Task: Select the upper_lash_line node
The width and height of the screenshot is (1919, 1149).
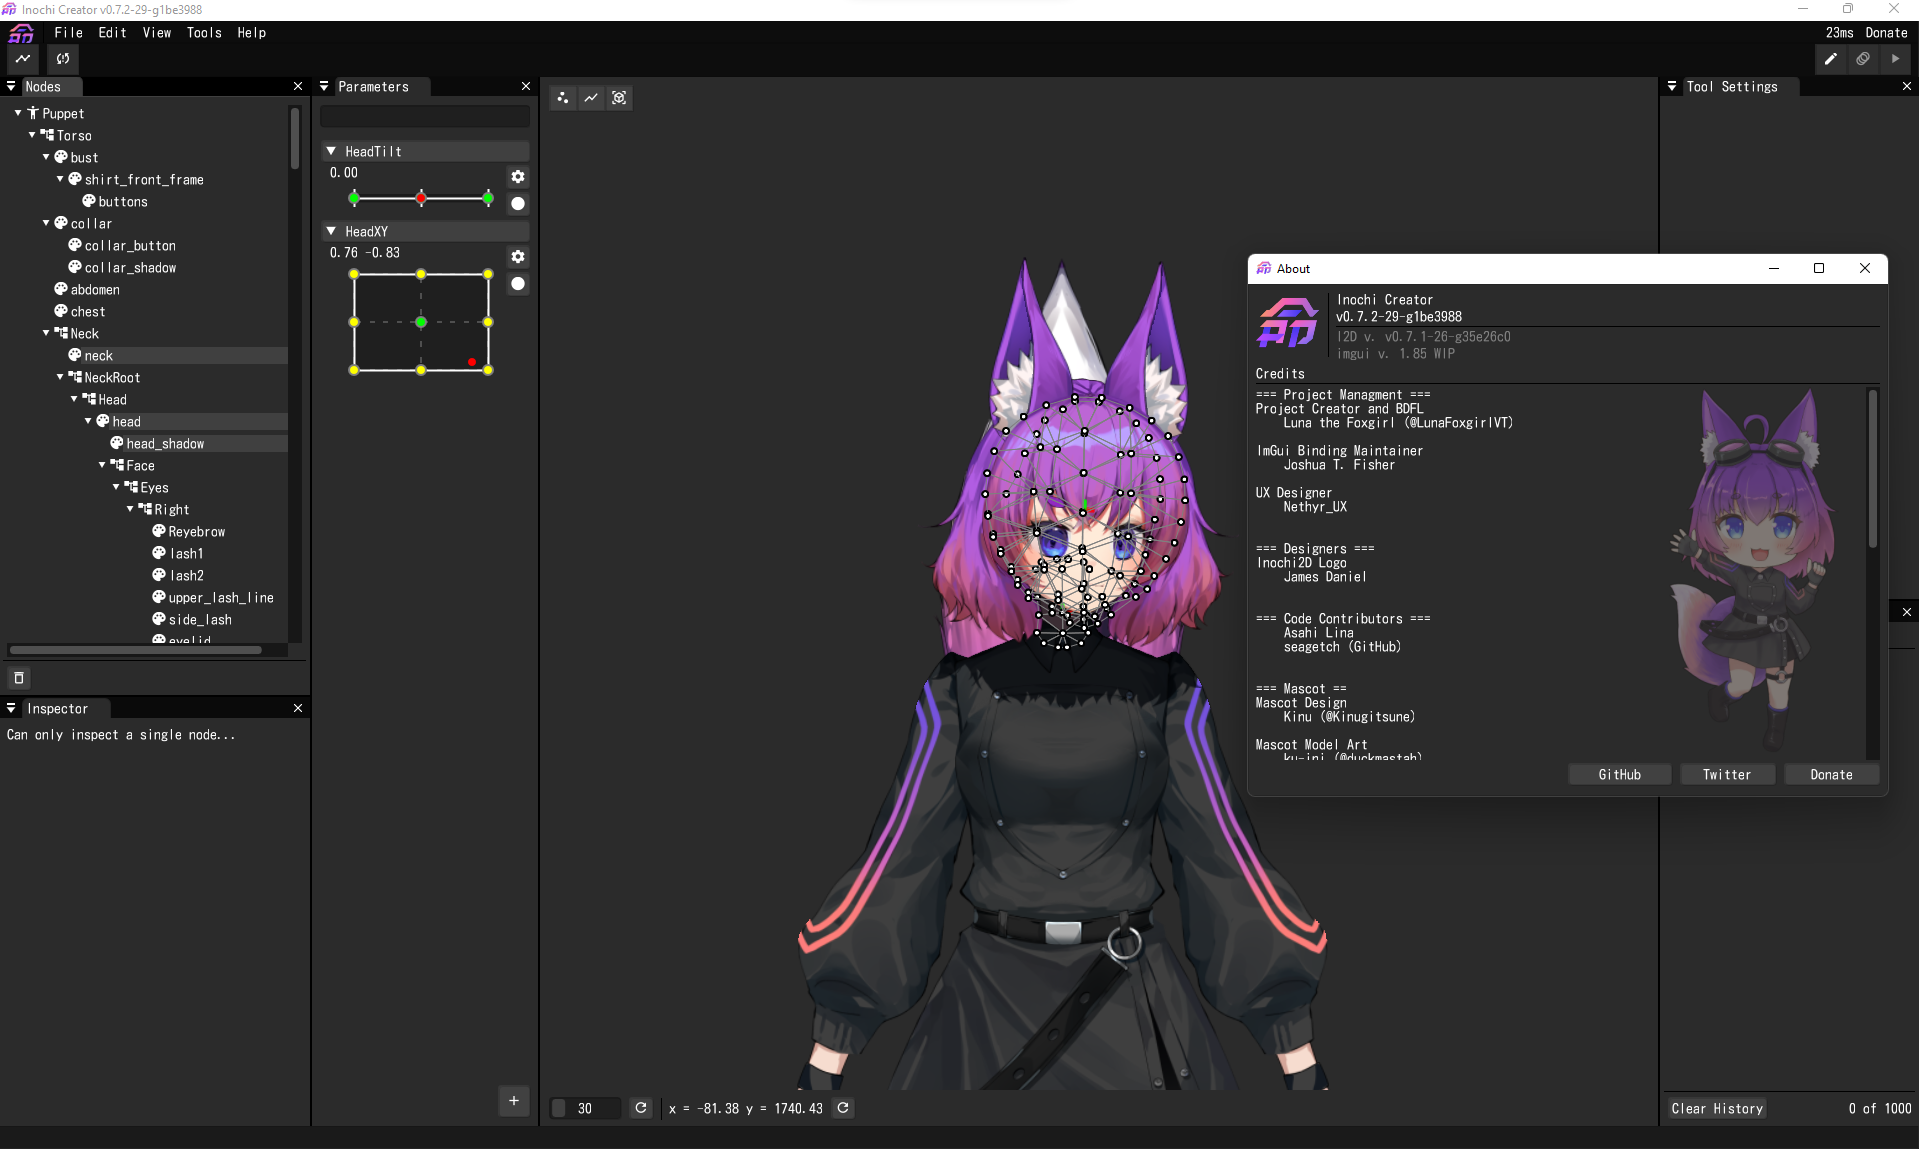Action: (221, 597)
